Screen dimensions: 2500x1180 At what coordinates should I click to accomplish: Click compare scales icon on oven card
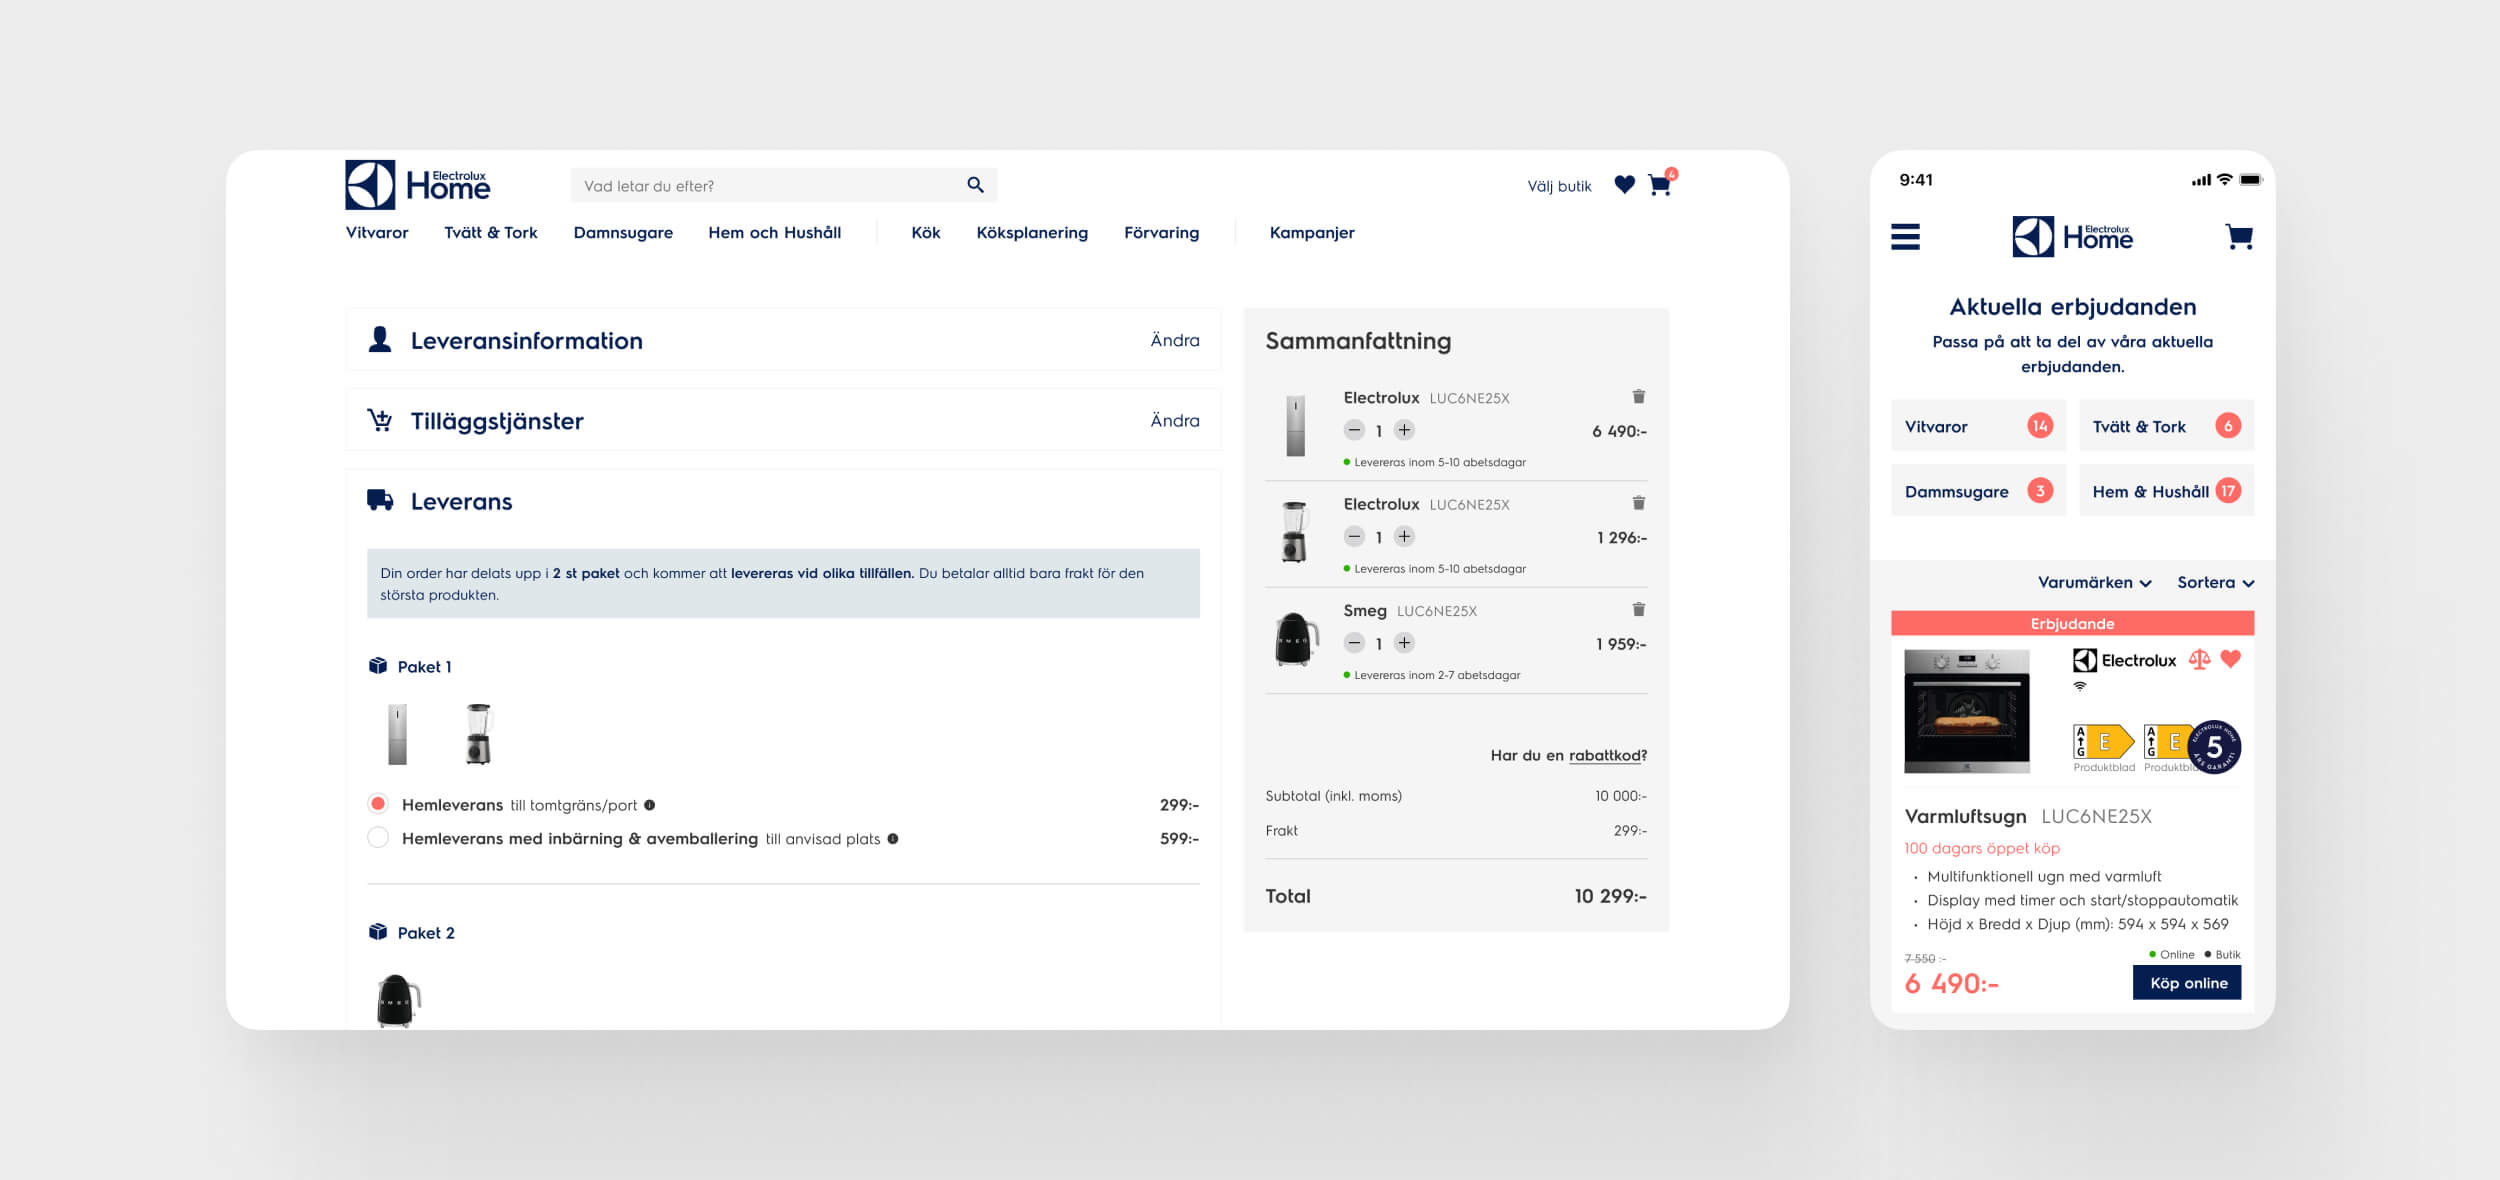pyautogui.click(x=2199, y=660)
